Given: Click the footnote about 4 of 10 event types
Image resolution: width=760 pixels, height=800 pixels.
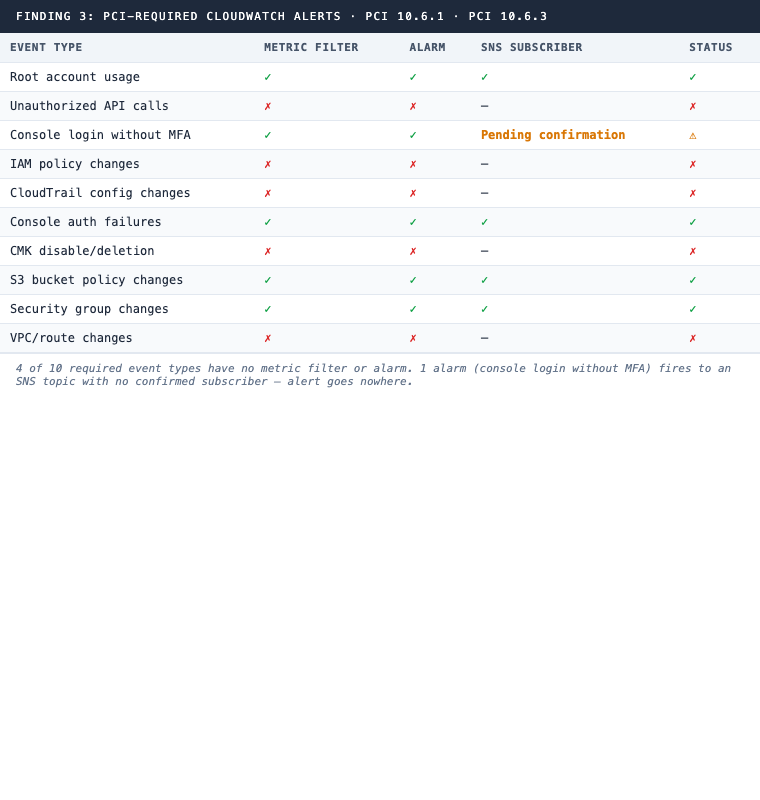Looking at the screenshot, I should (x=373, y=375).
